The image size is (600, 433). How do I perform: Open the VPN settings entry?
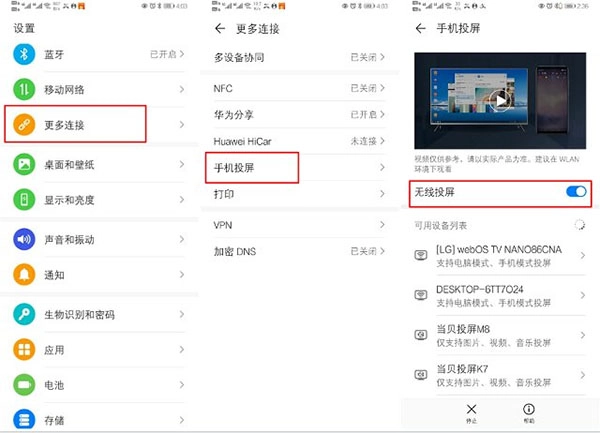coord(290,225)
